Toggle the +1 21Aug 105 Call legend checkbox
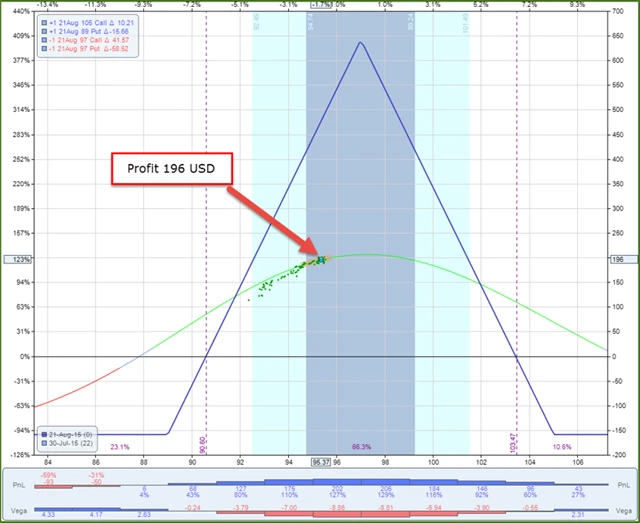 tap(44, 23)
